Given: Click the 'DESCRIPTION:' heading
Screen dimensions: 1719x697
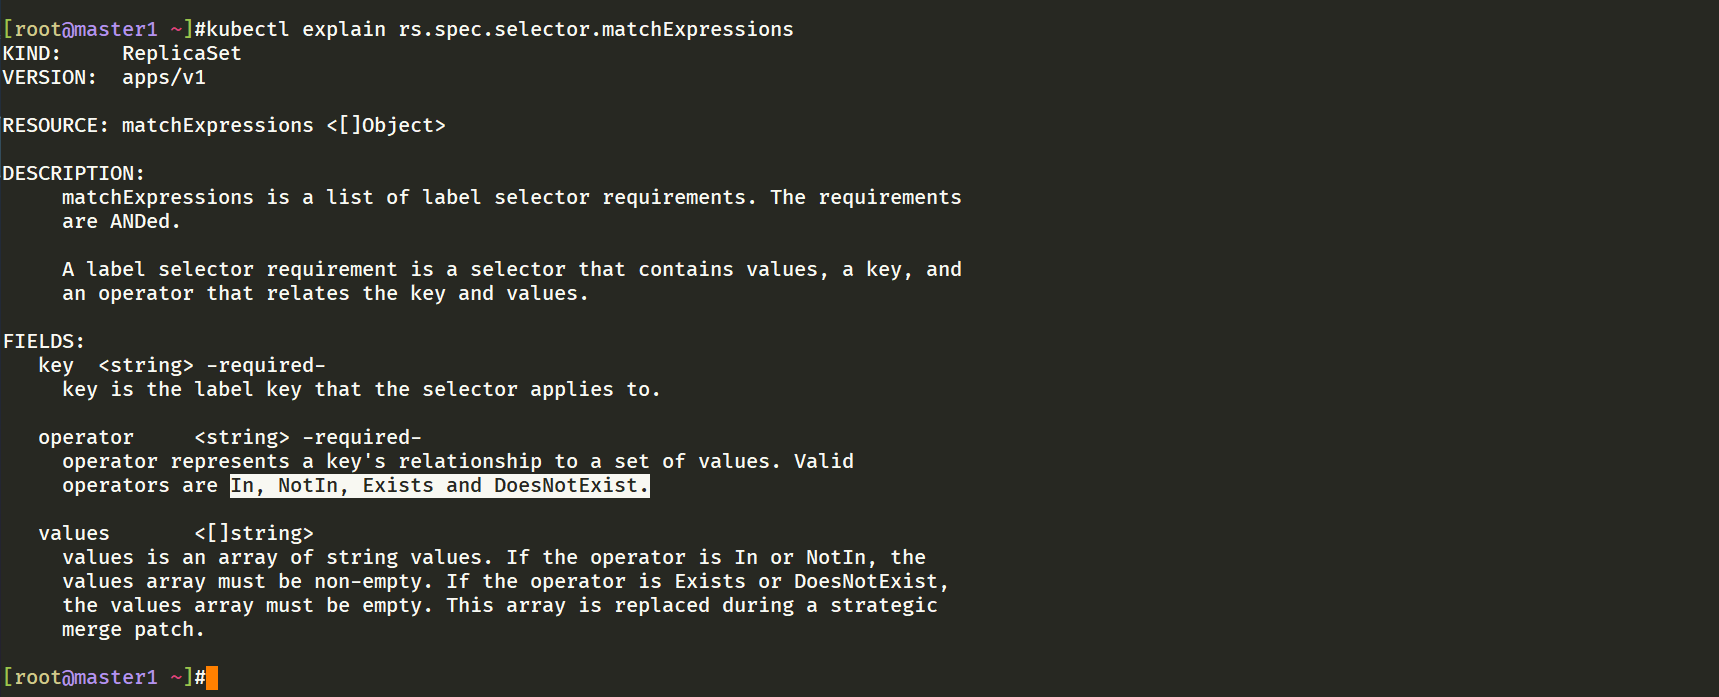Looking at the screenshot, I should tap(74, 174).
